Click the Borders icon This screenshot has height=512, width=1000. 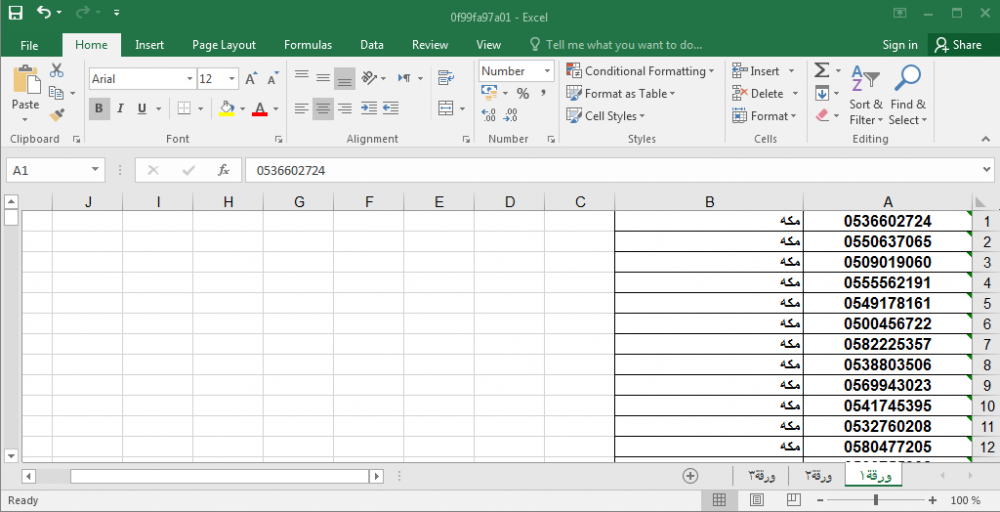click(x=184, y=108)
